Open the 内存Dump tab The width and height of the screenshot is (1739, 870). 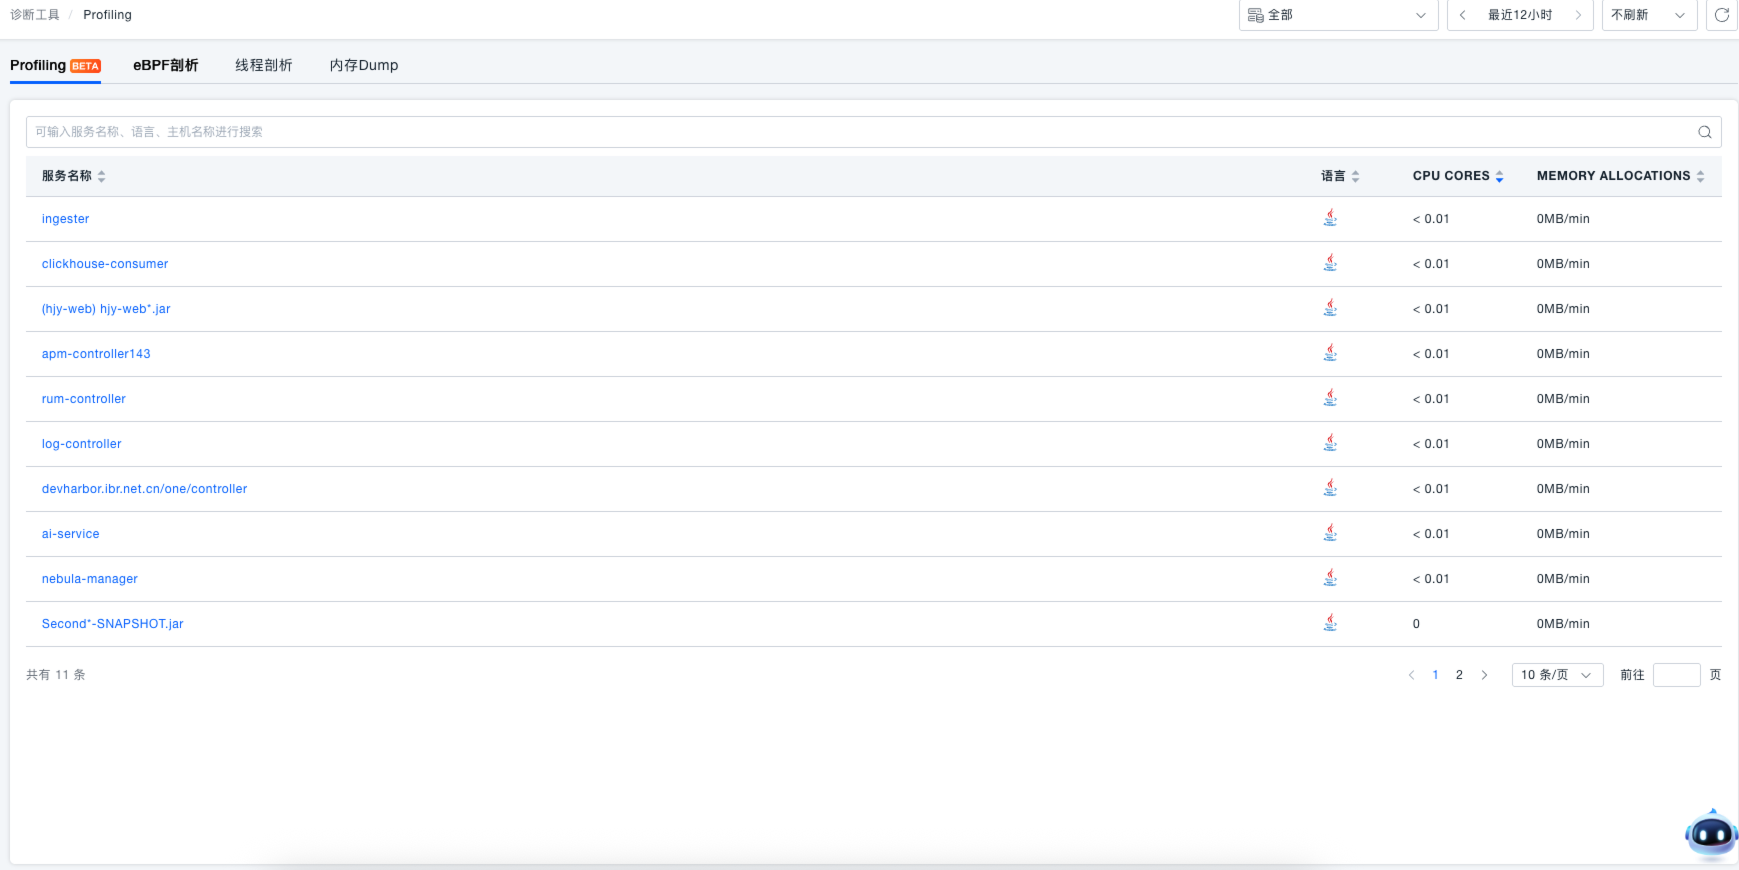tap(363, 65)
